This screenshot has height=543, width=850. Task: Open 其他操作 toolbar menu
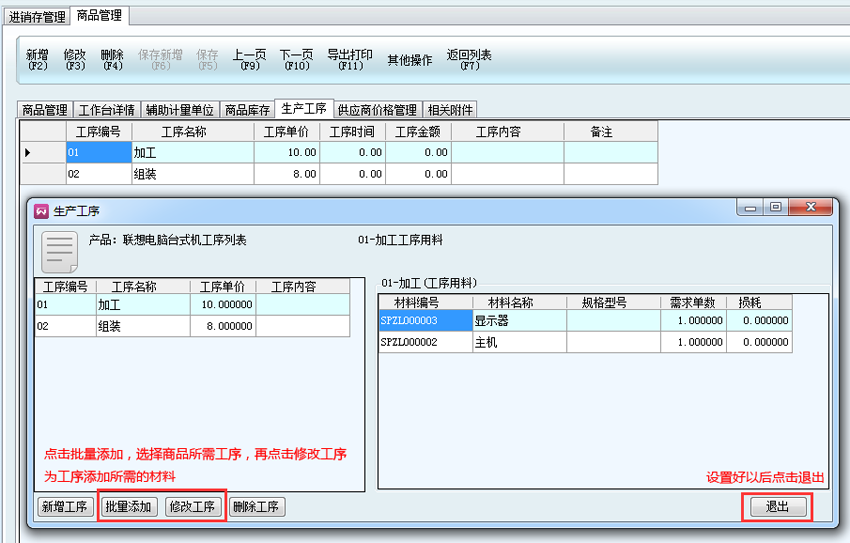(x=410, y=60)
